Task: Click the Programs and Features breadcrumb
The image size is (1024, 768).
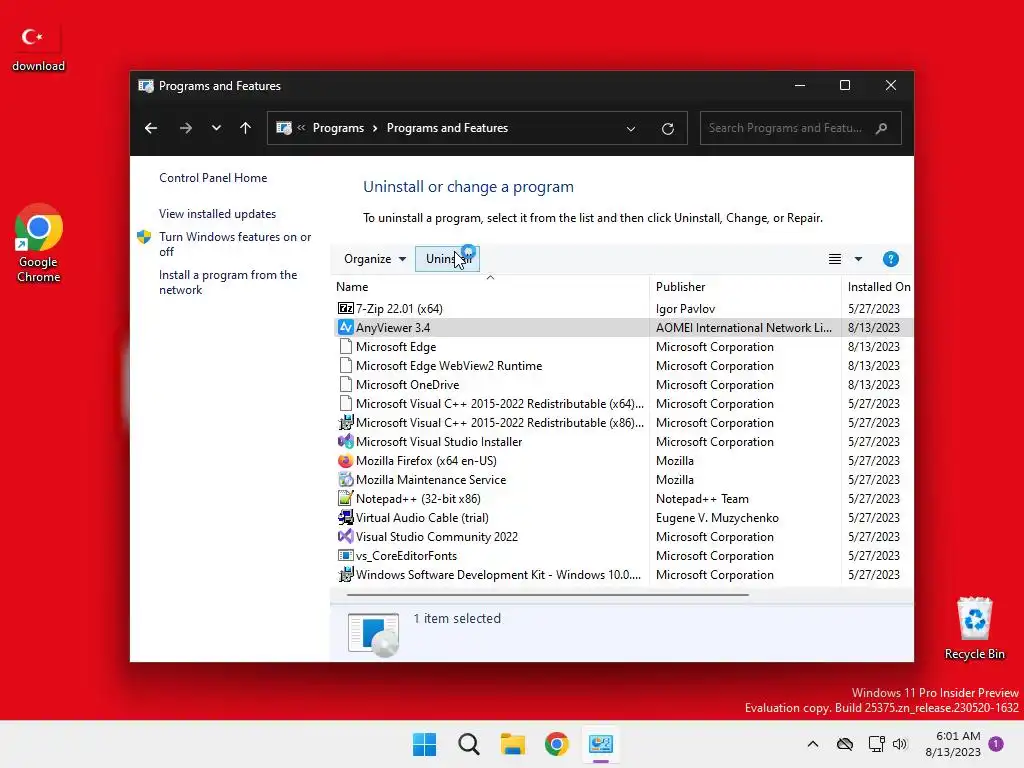Action: tap(447, 128)
